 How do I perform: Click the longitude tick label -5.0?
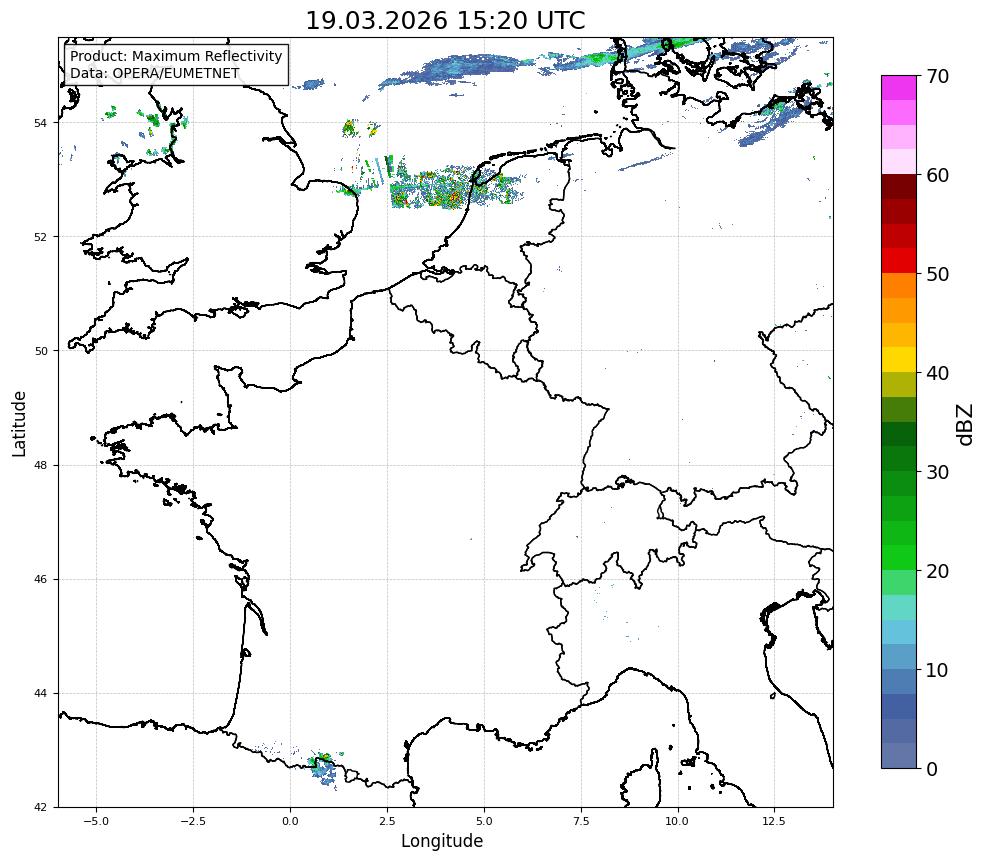96,820
